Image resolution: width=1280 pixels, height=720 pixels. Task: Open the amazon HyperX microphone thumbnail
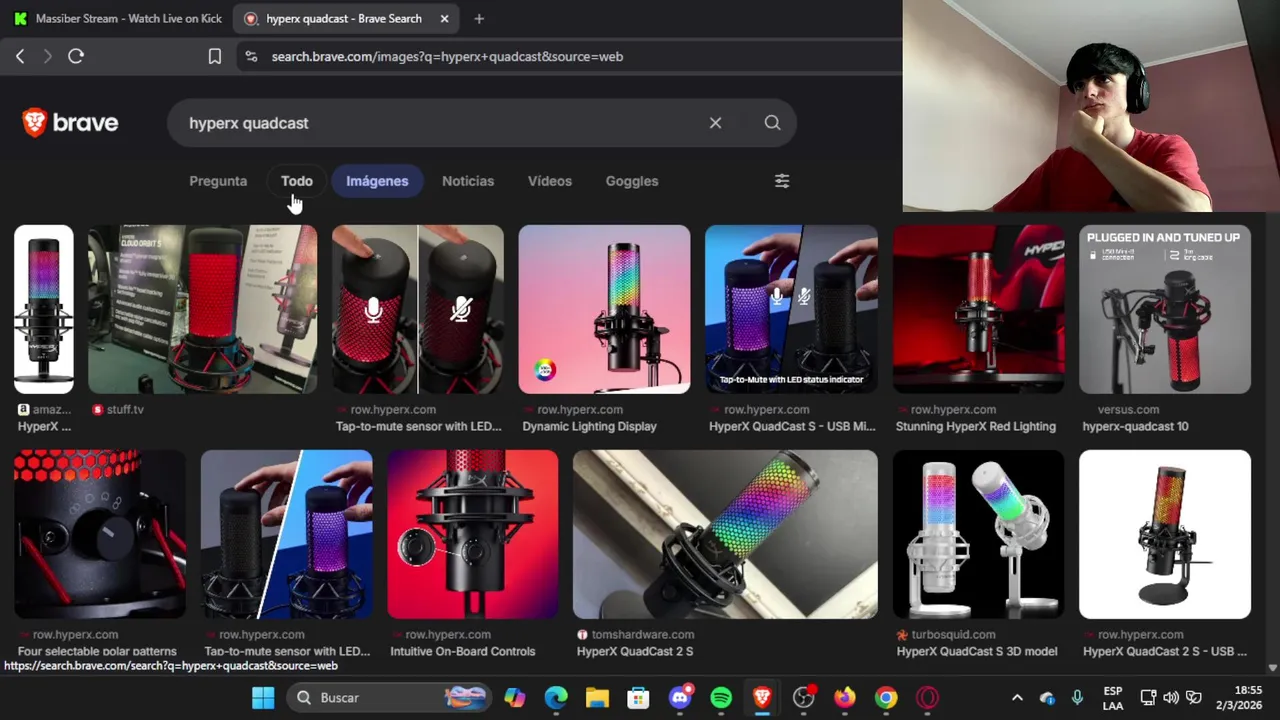click(44, 309)
